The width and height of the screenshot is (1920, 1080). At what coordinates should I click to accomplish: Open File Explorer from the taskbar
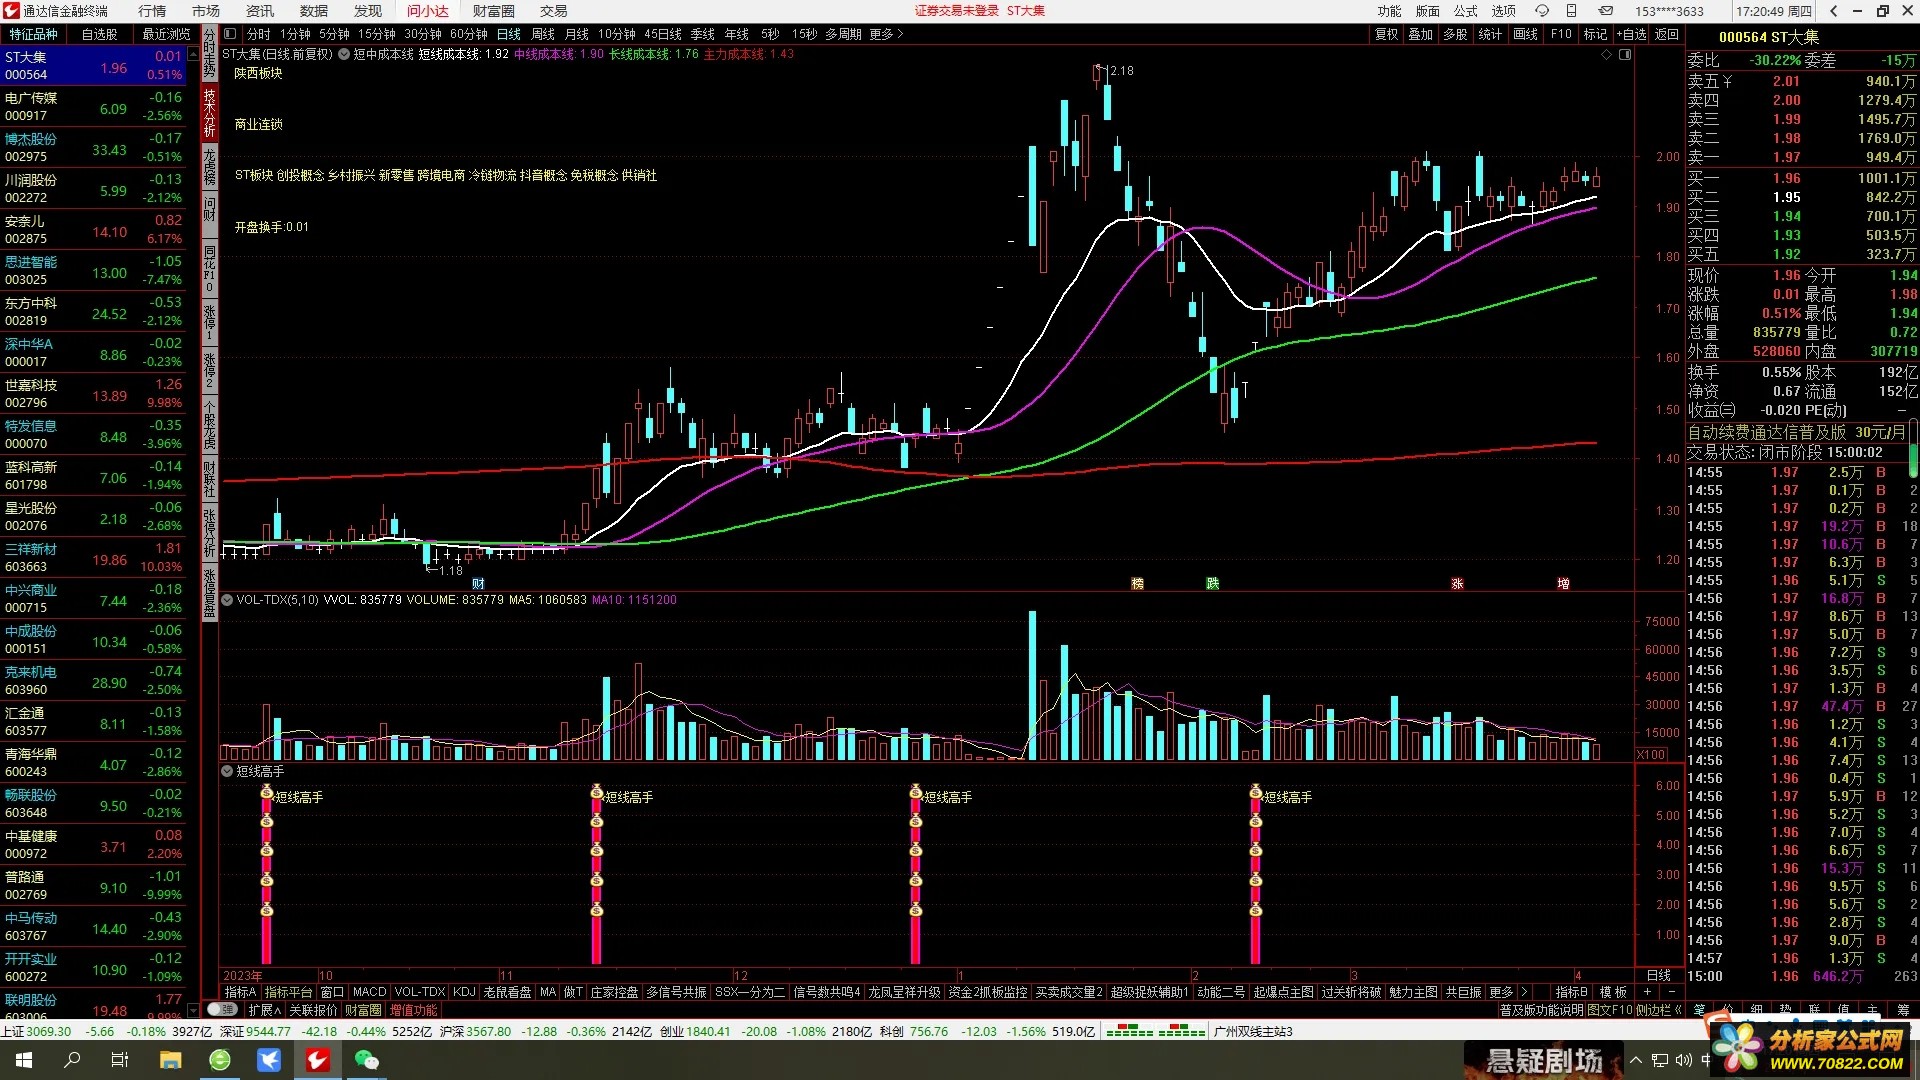coord(170,1060)
